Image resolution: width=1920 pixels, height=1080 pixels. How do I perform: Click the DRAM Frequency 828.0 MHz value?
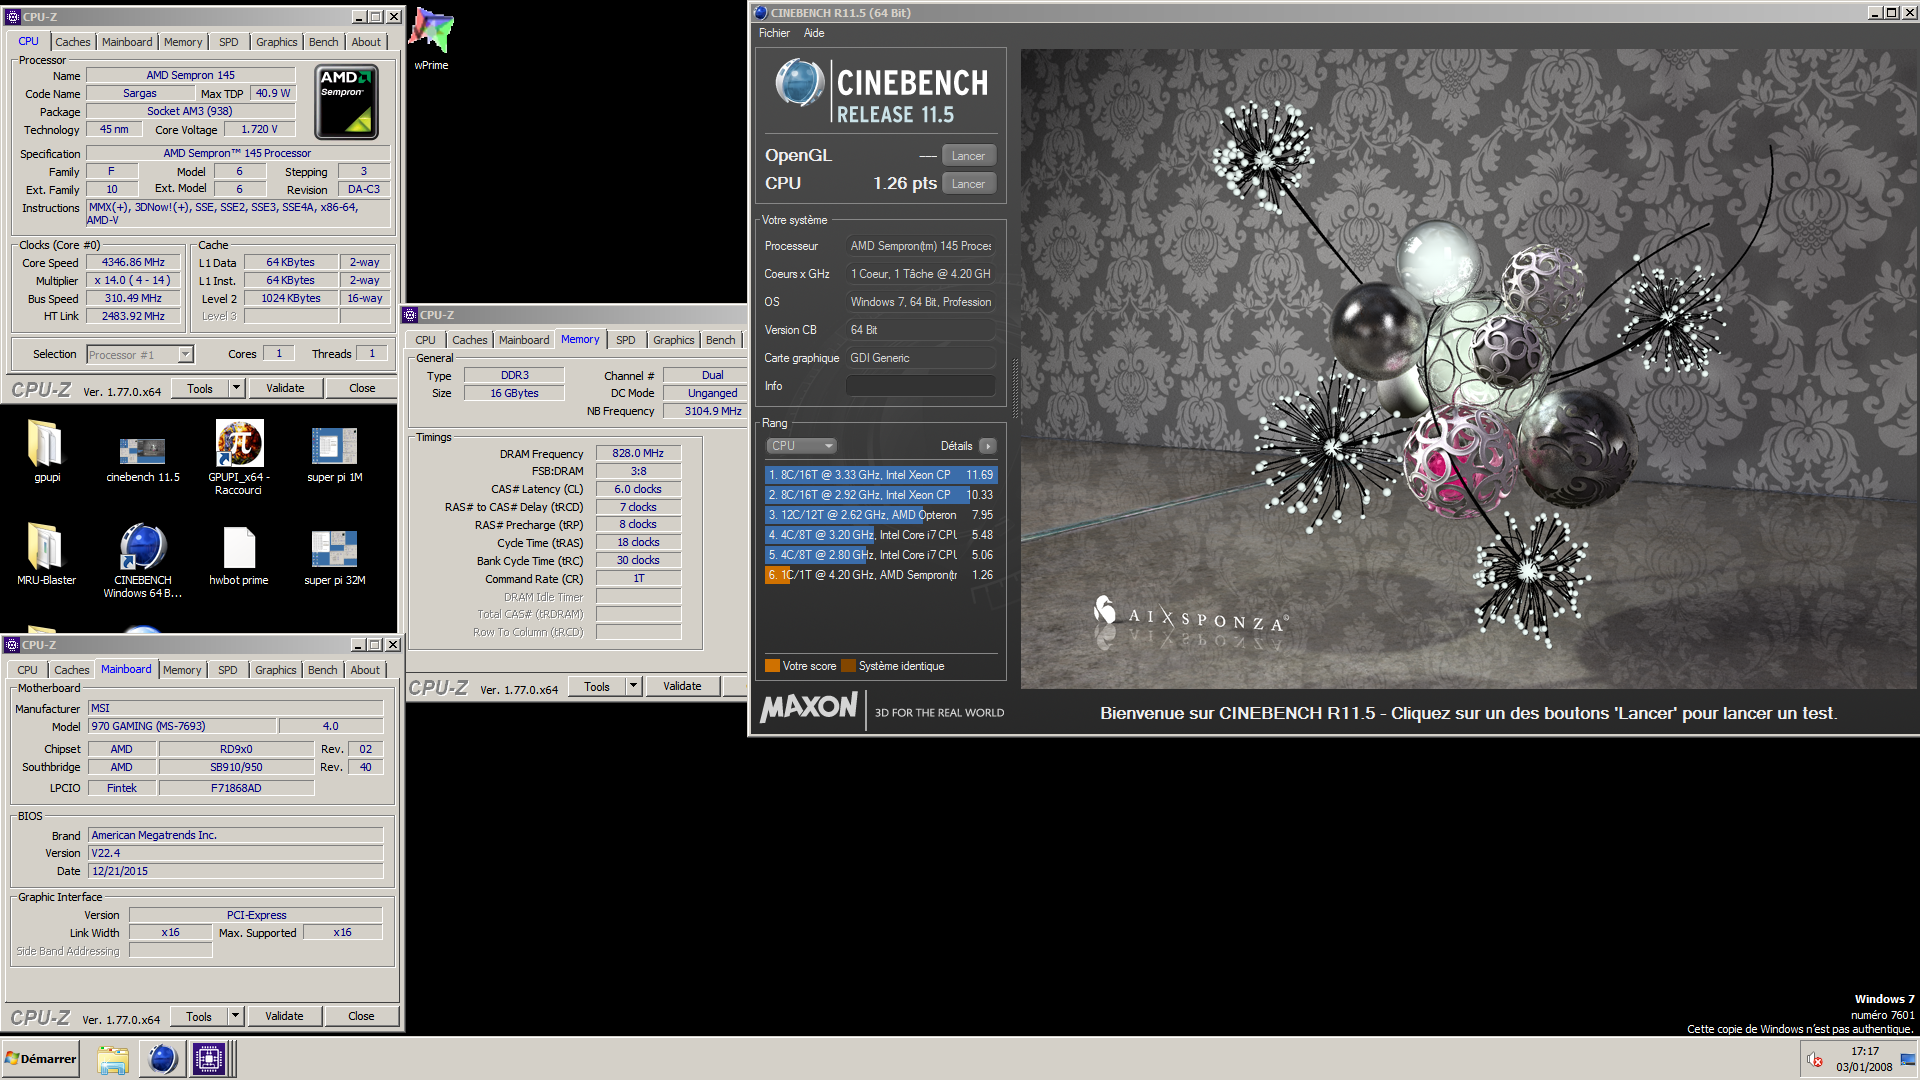point(638,453)
